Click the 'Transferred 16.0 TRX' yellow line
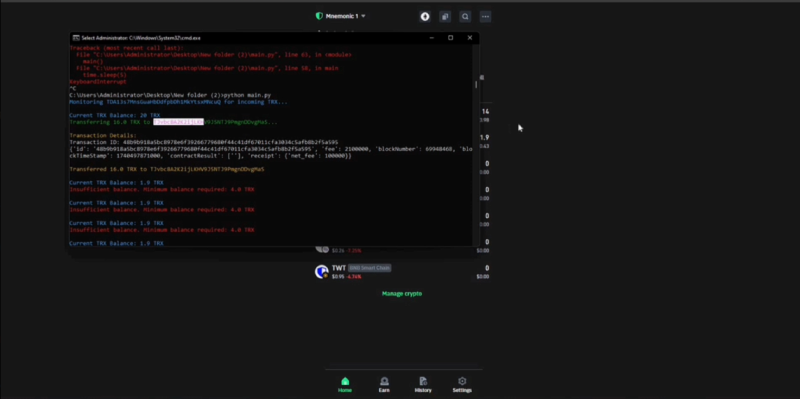The height and width of the screenshot is (399, 800). click(x=167, y=169)
